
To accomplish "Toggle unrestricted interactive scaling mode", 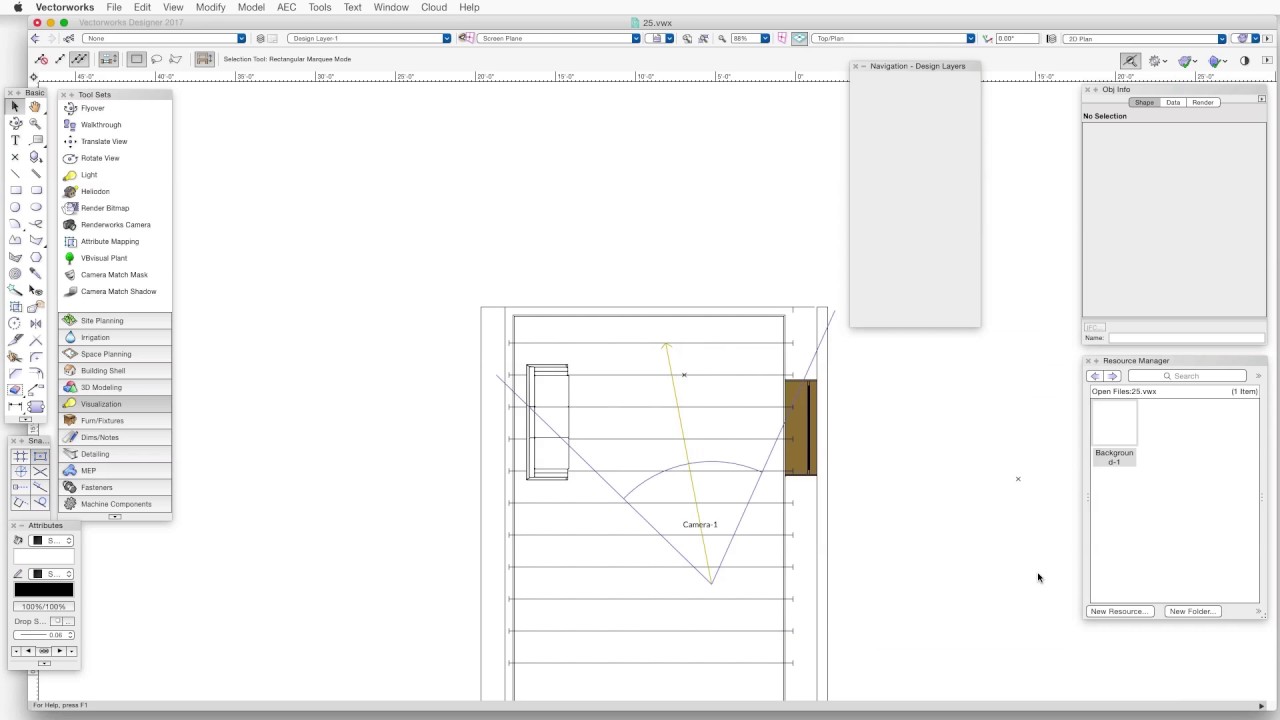I will pos(79,59).
